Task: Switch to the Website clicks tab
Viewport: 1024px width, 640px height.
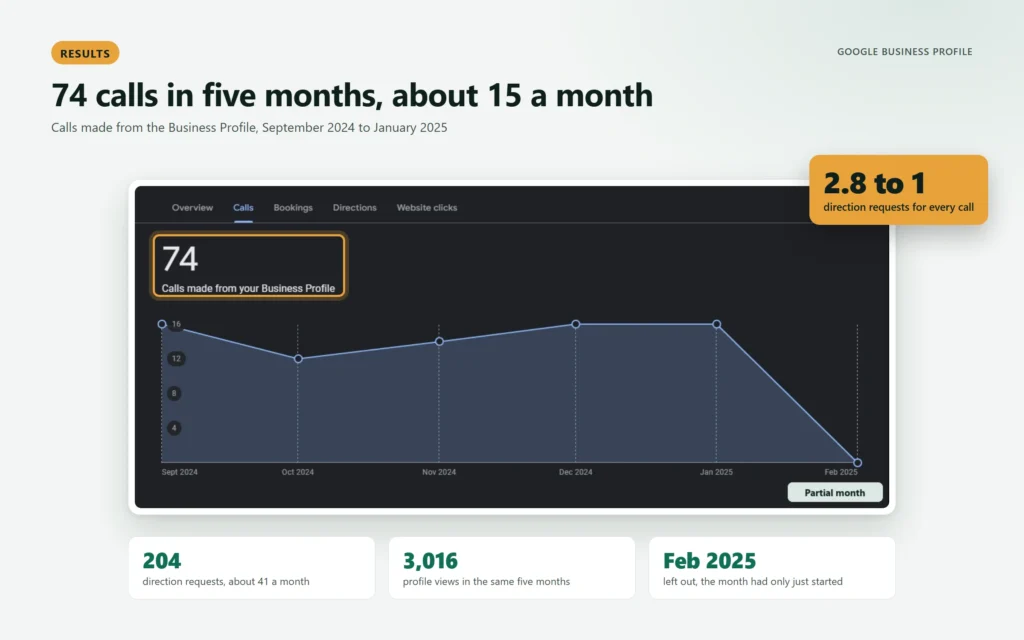Action: tap(426, 208)
